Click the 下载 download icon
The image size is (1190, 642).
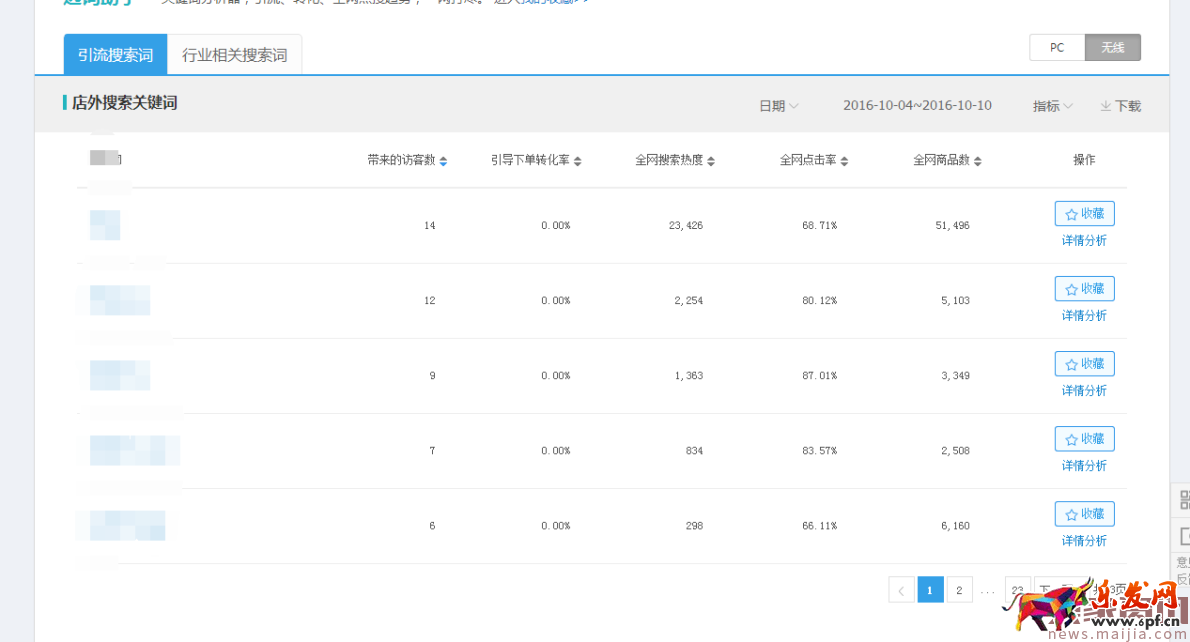pyautogui.click(x=1106, y=106)
